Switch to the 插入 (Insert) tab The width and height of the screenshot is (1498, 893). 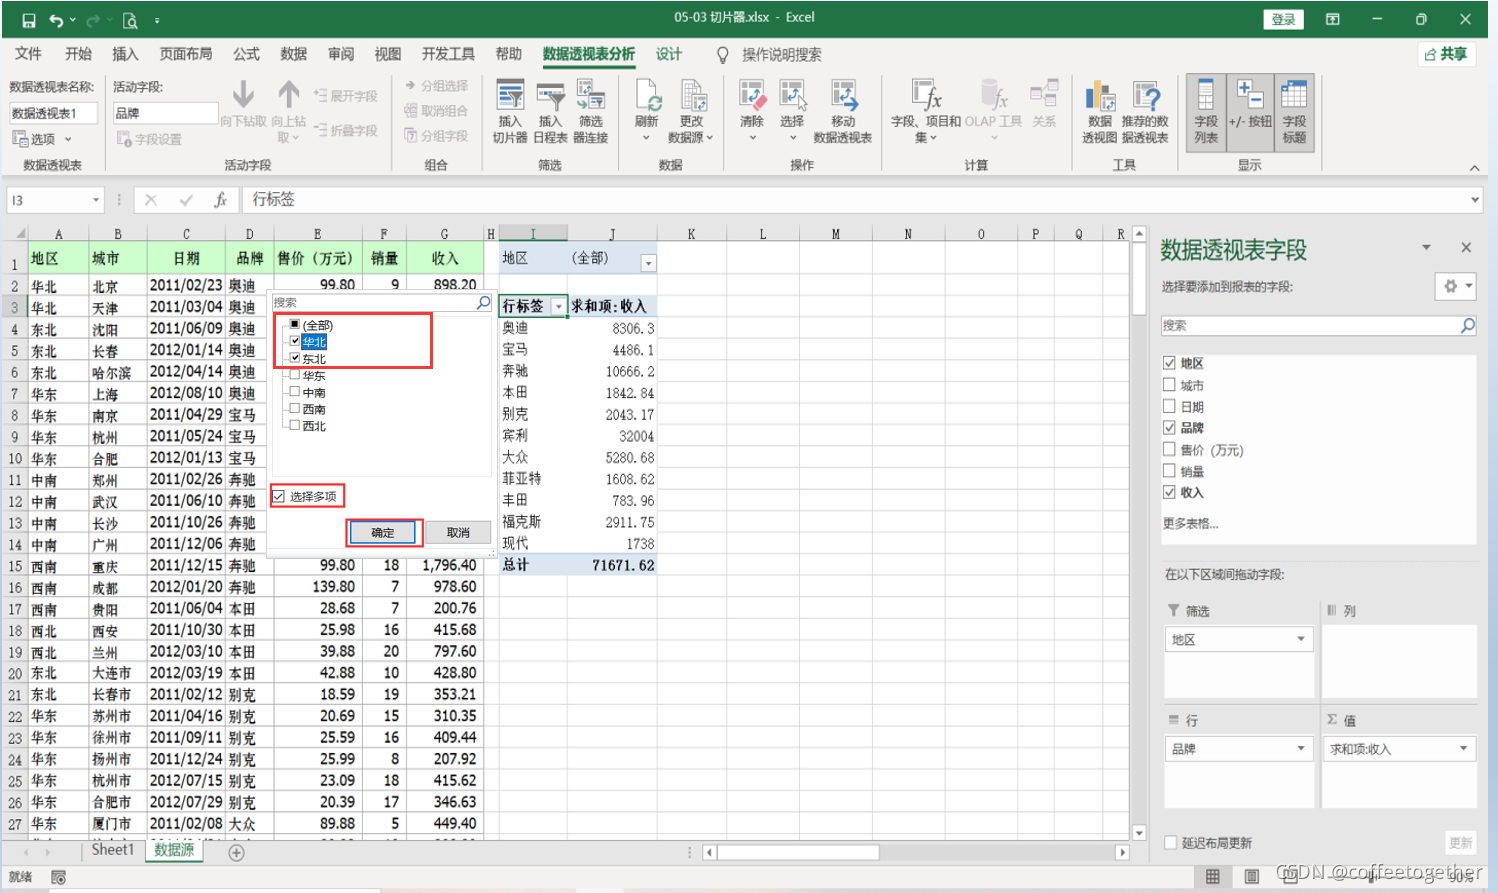[125, 54]
